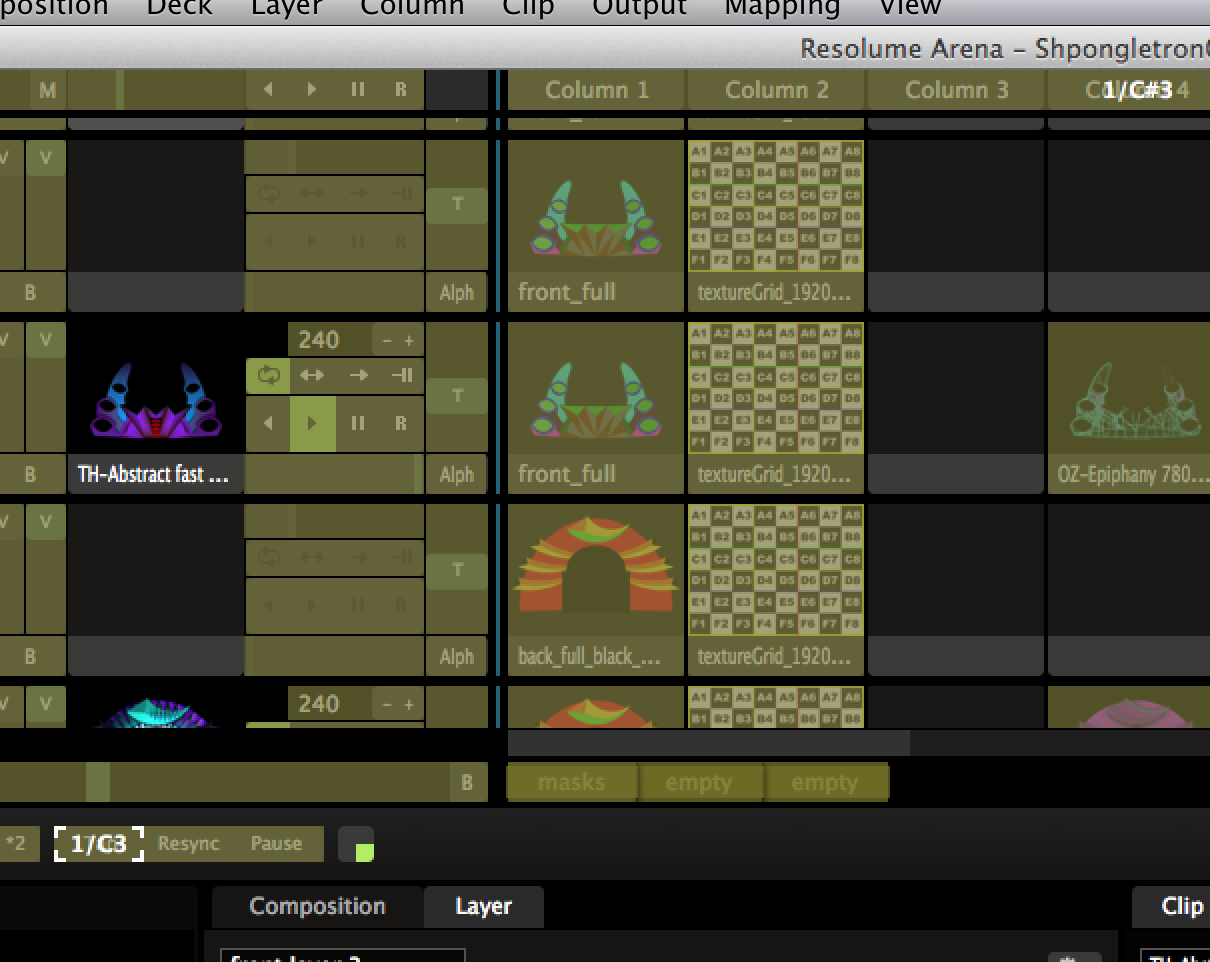Select the masks deck button
This screenshot has width=1210, height=962.
571,782
